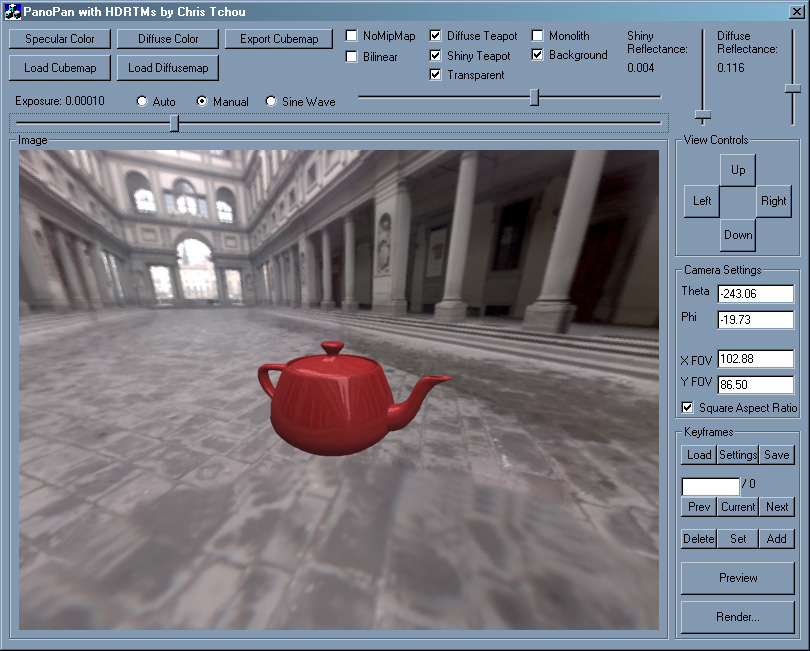
Task: Click the Load Cubemap button
Action: coord(60,68)
